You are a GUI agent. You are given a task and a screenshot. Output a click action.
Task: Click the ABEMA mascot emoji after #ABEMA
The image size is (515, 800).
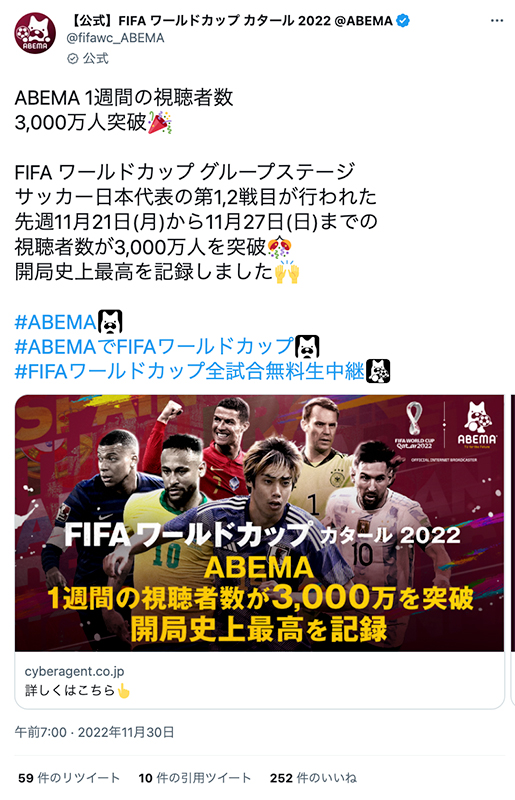(110, 322)
